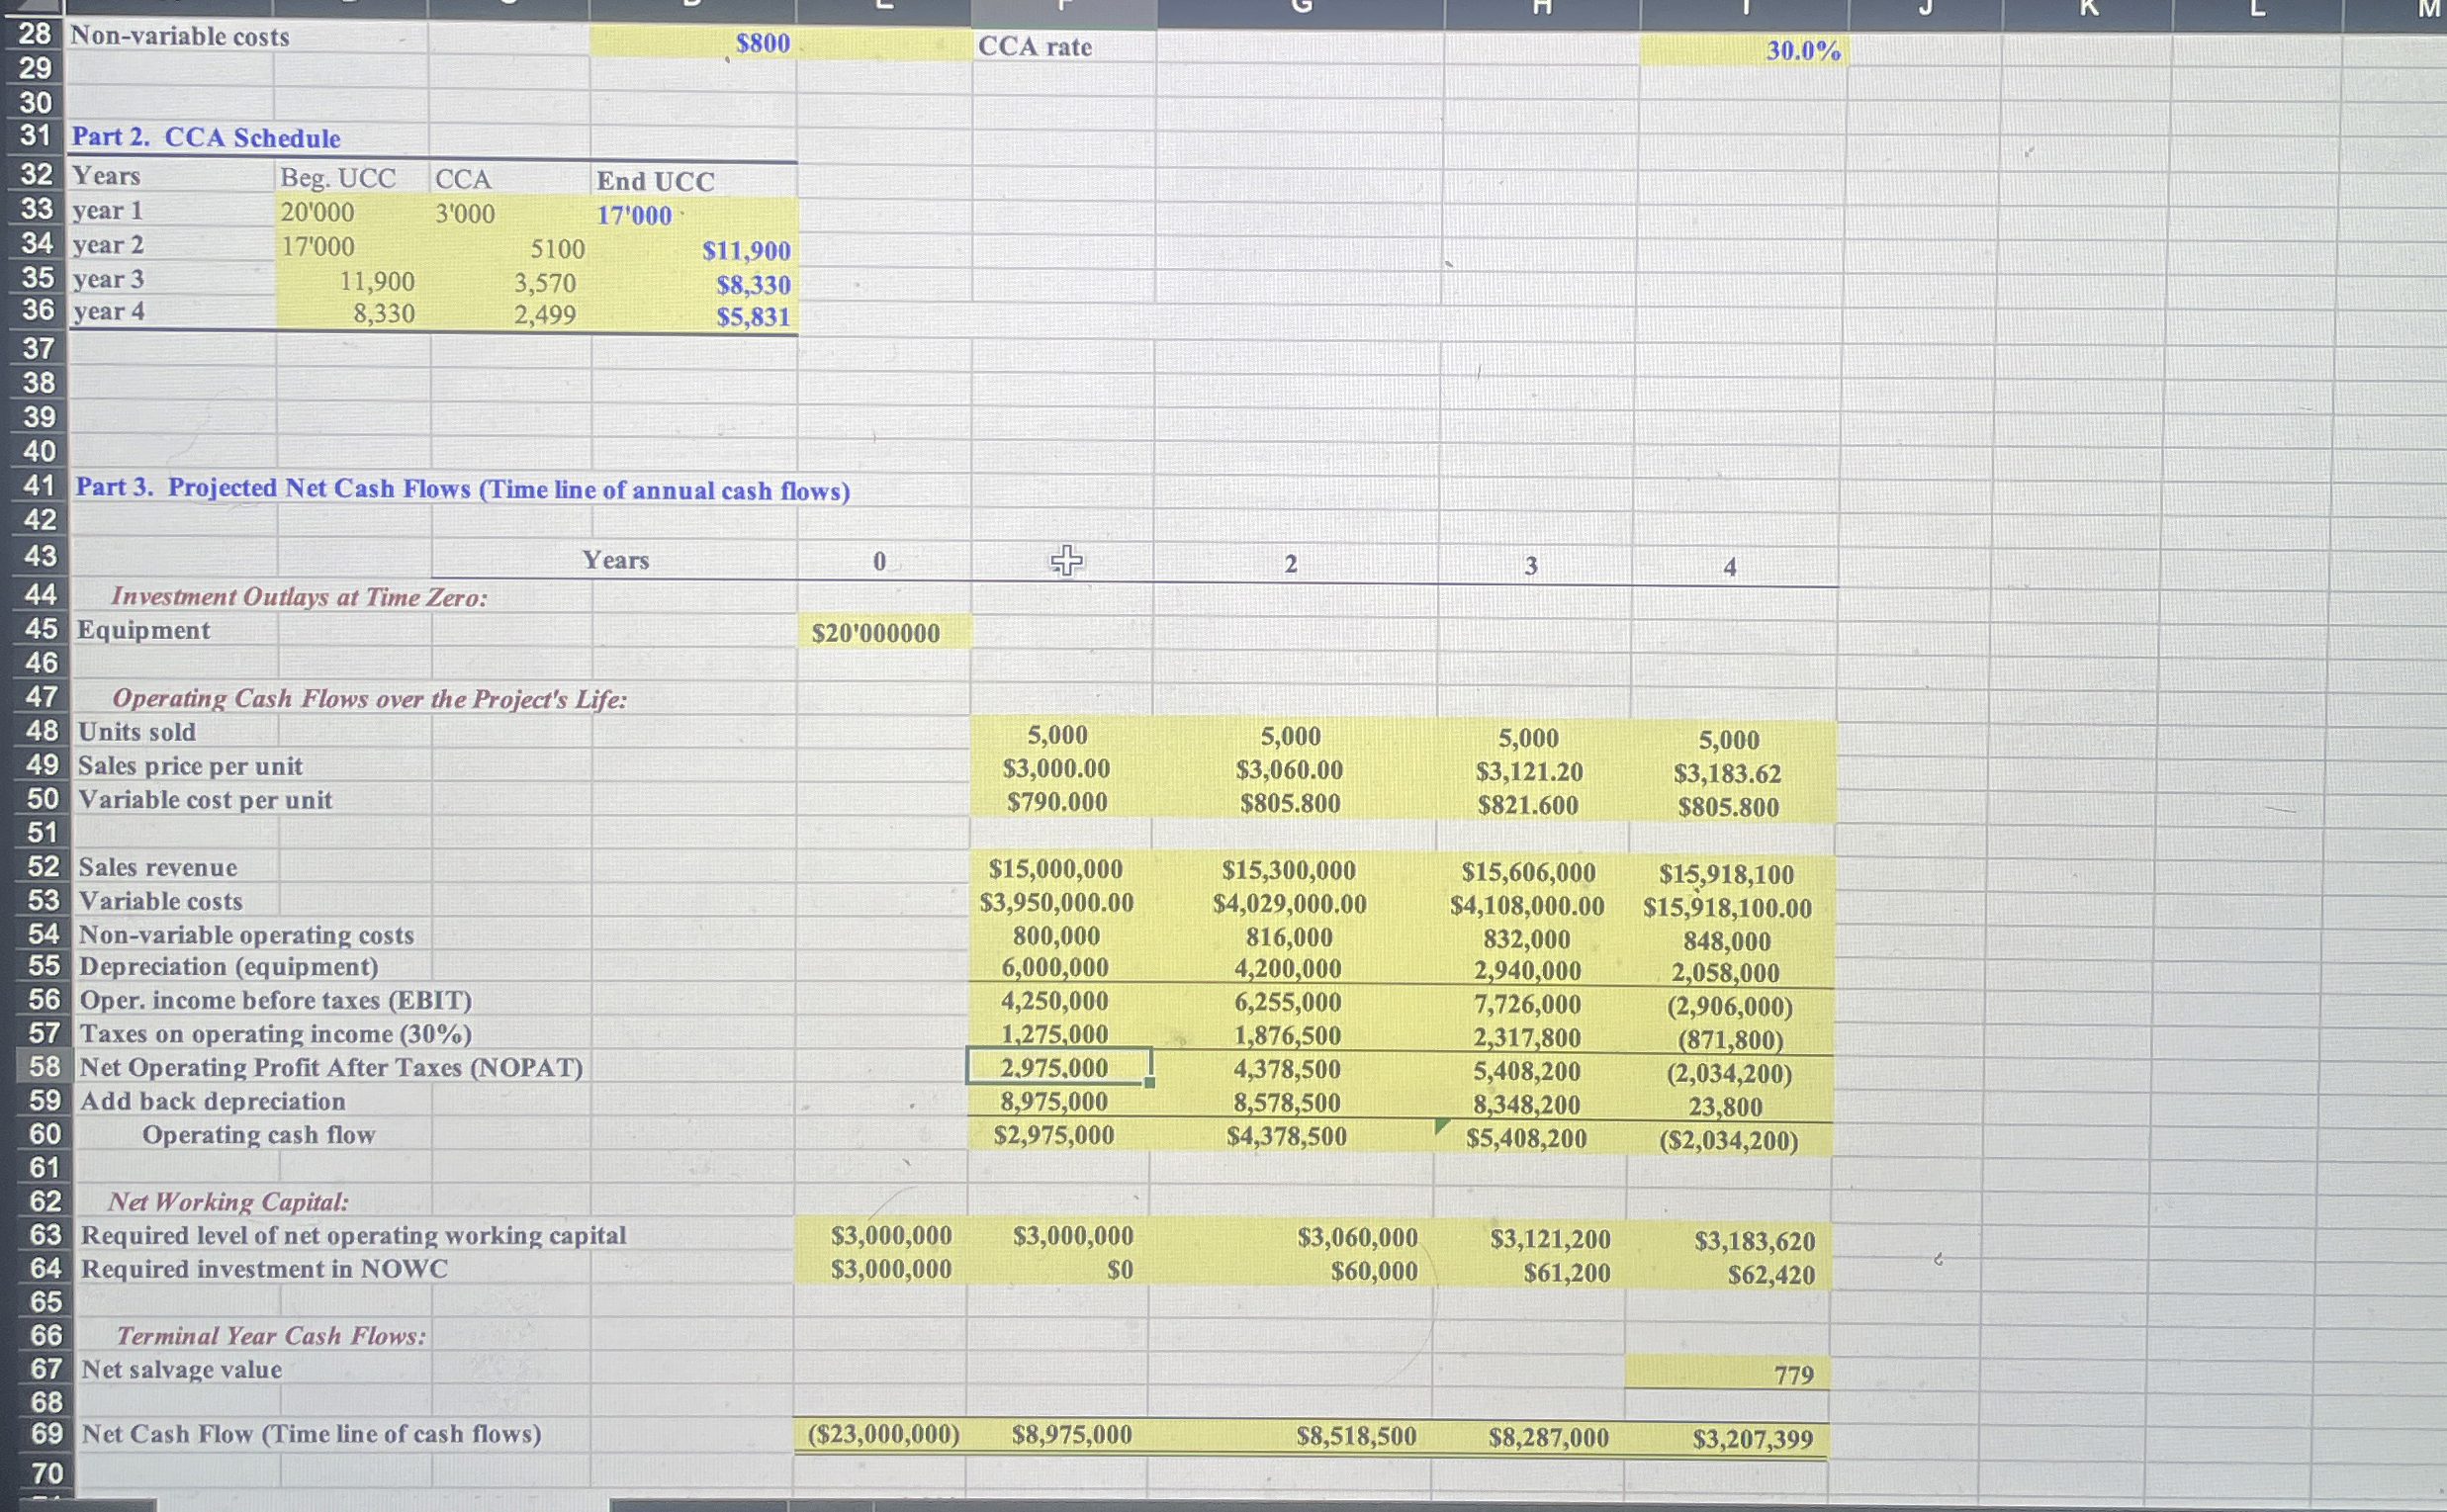Click the year 4 CCA value 2,499
The height and width of the screenshot is (1512, 2447).
(x=545, y=316)
